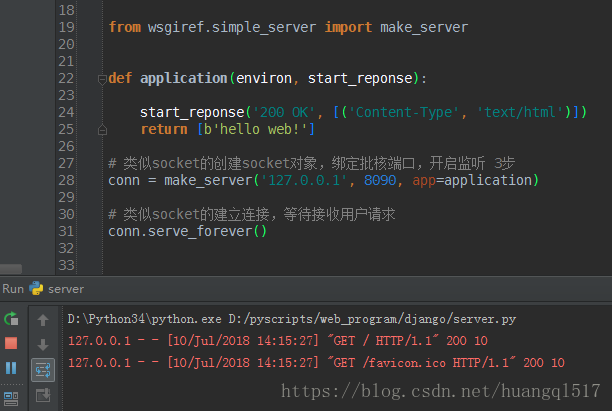
Task: Click the comment on line 27
Action: pos(311,163)
